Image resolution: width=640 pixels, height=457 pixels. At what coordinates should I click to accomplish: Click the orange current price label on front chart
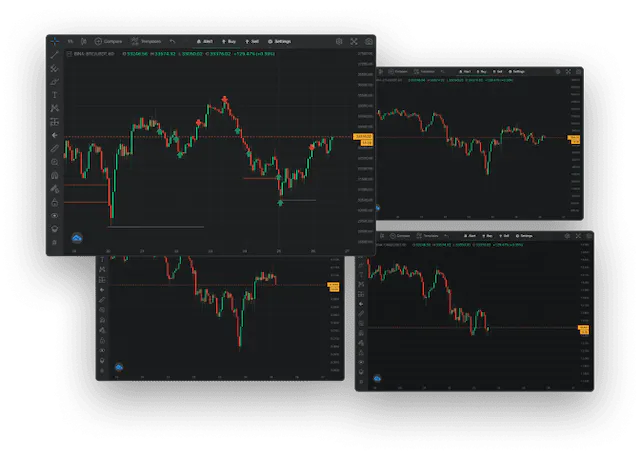point(364,138)
